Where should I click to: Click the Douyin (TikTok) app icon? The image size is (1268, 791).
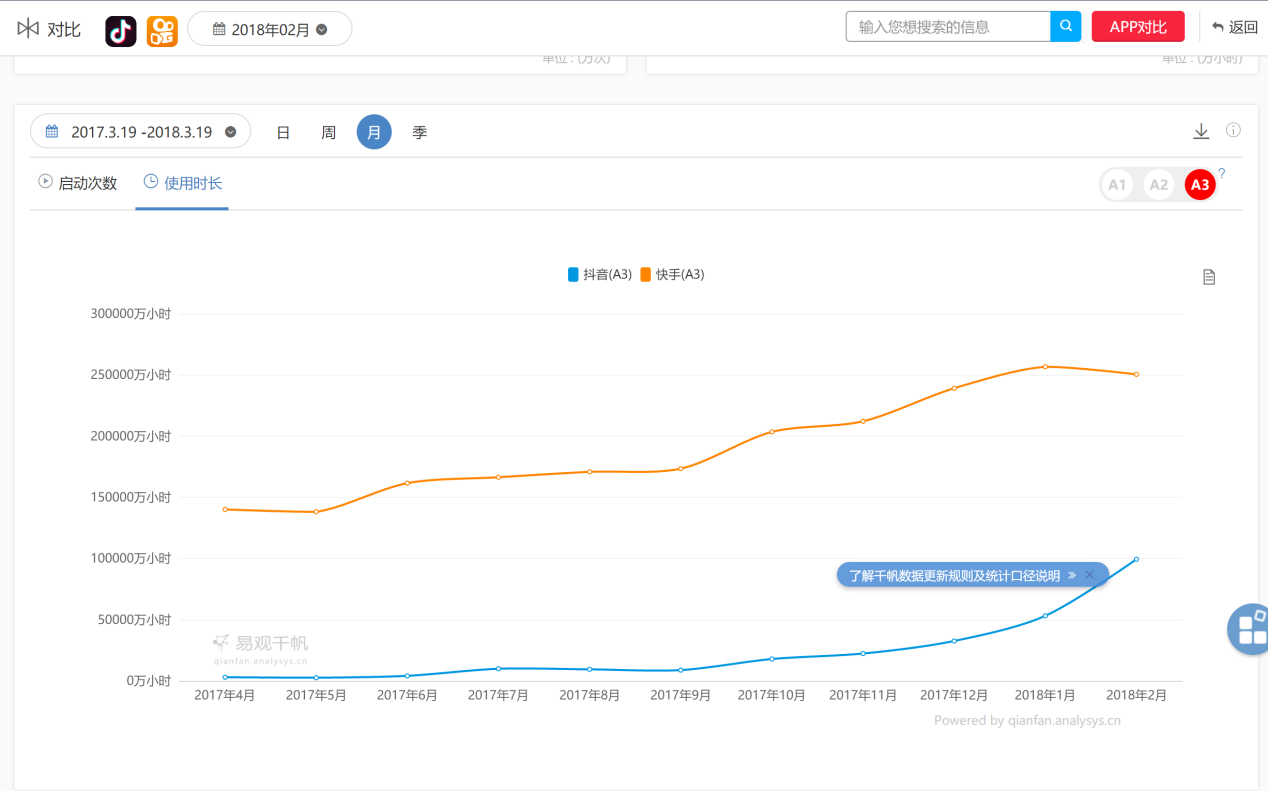pyautogui.click(x=121, y=31)
